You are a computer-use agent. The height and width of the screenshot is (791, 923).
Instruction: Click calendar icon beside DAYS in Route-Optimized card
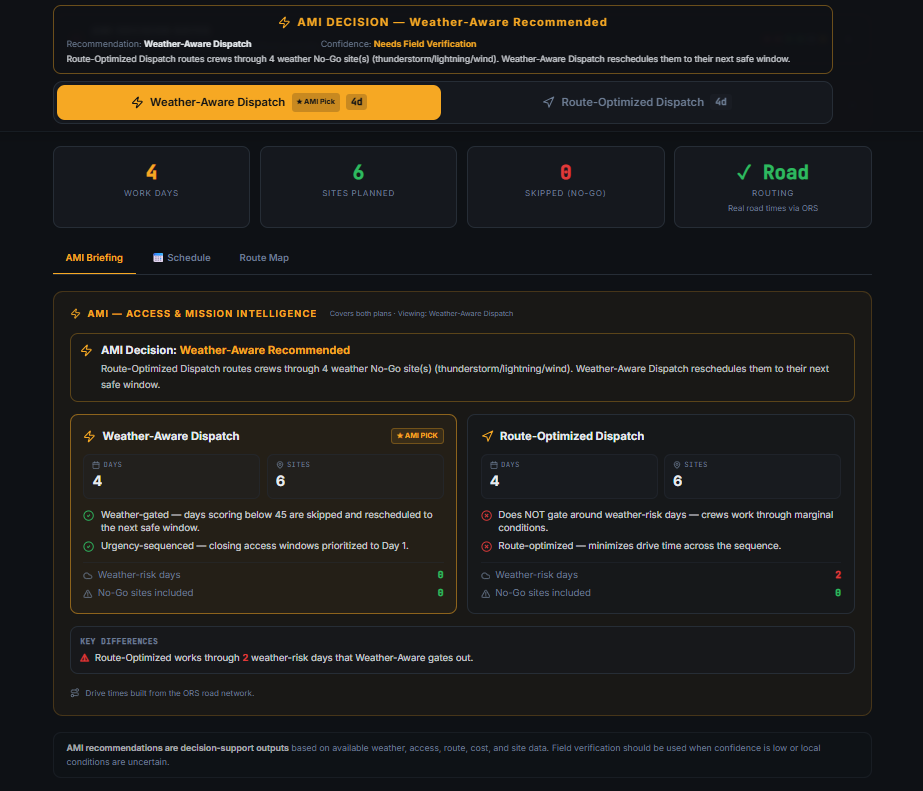[x=494, y=465]
